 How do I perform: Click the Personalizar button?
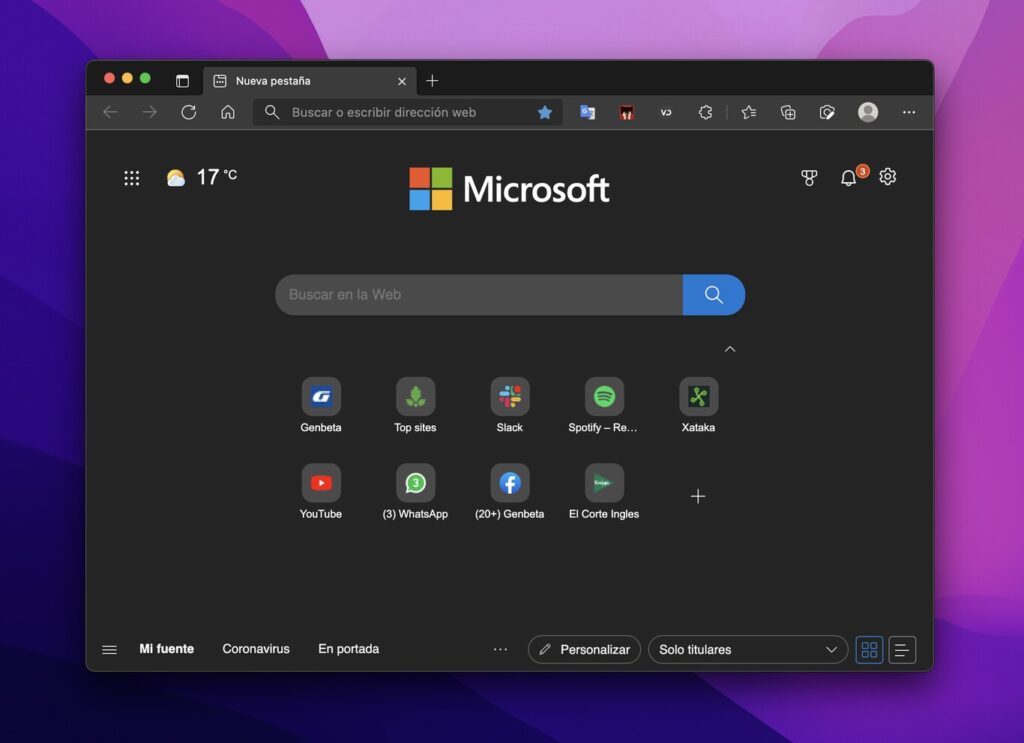584,649
